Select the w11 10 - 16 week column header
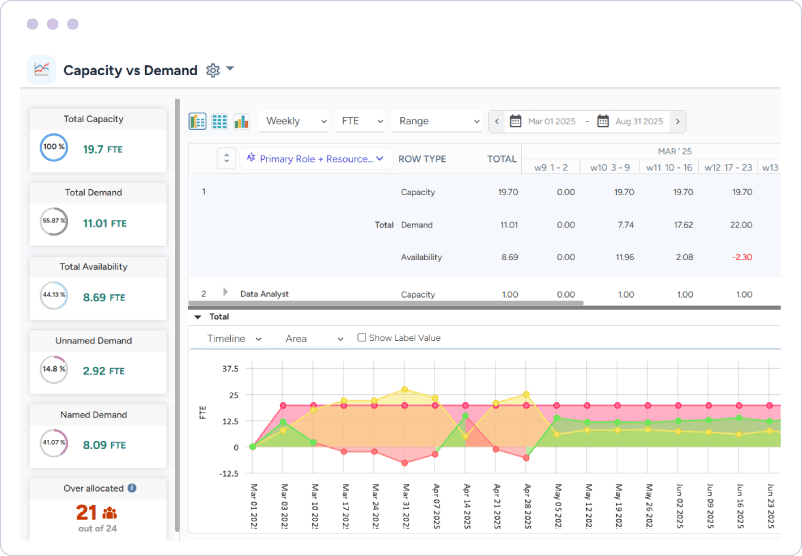The width and height of the screenshot is (802, 556). (x=669, y=167)
